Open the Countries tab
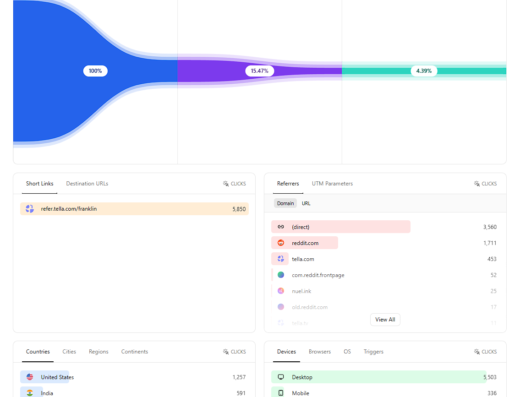The image size is (520, 397). [x=38, y=352]
